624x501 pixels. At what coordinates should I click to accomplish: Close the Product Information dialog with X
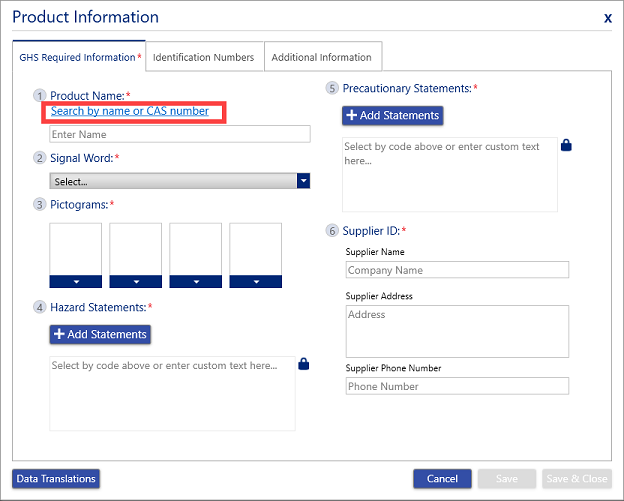coord(608,18)
